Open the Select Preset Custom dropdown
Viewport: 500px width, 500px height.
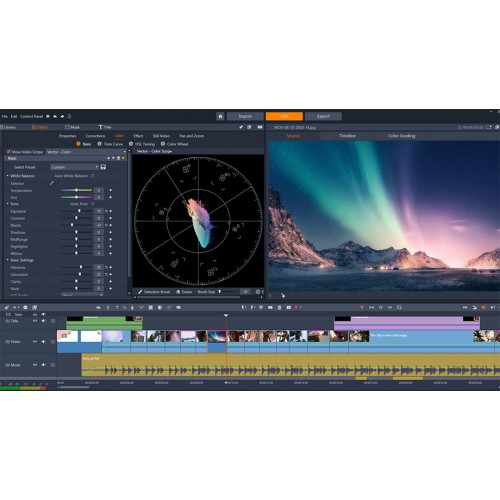pyautogui.click(x=74, y=167)
